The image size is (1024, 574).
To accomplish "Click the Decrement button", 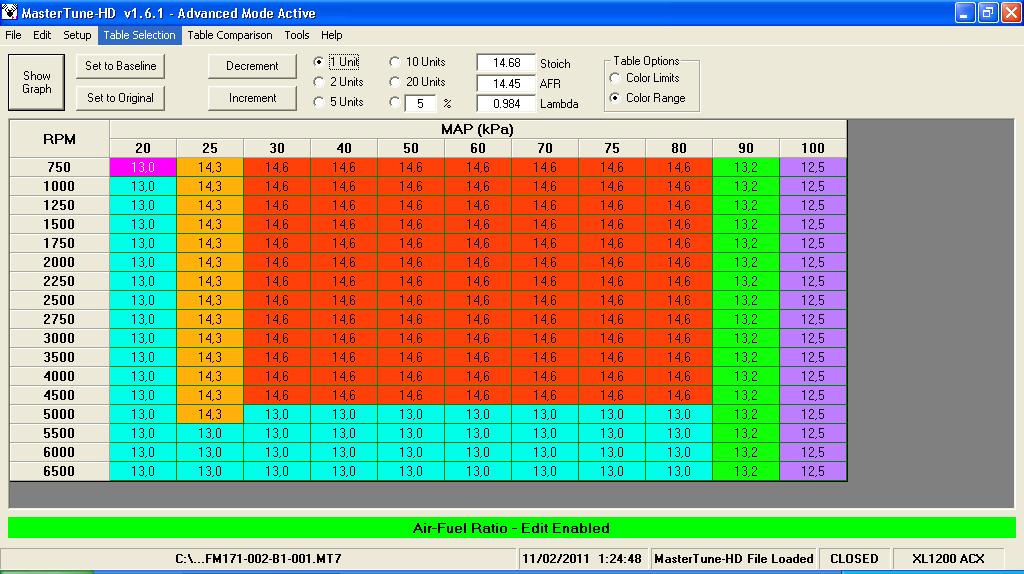I will 252,66.
